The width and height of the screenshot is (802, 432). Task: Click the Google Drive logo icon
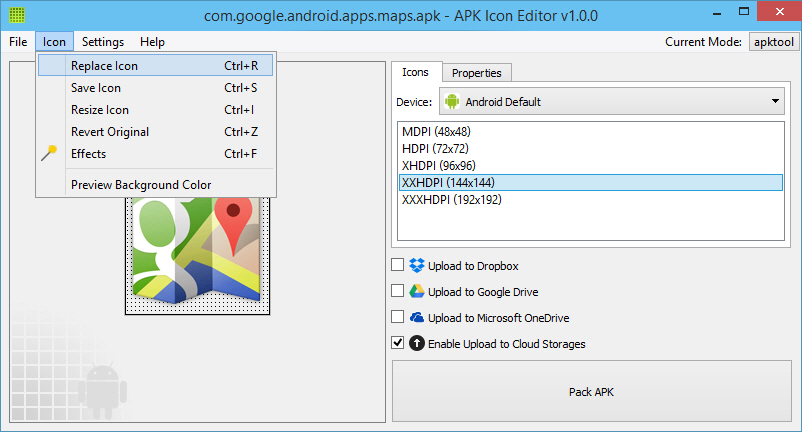point(417,292)
